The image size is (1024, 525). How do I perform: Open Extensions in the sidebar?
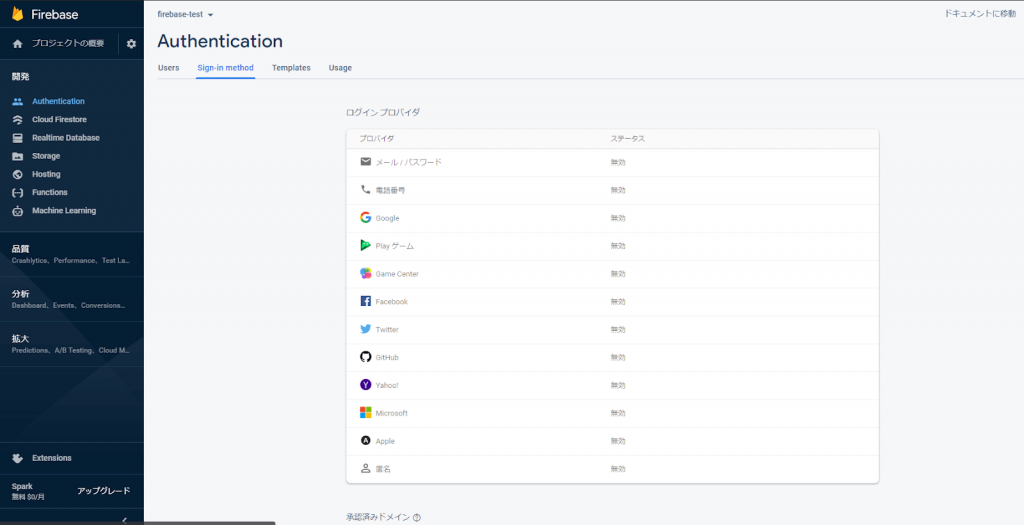pyautogui.click(x=52, y=458)
